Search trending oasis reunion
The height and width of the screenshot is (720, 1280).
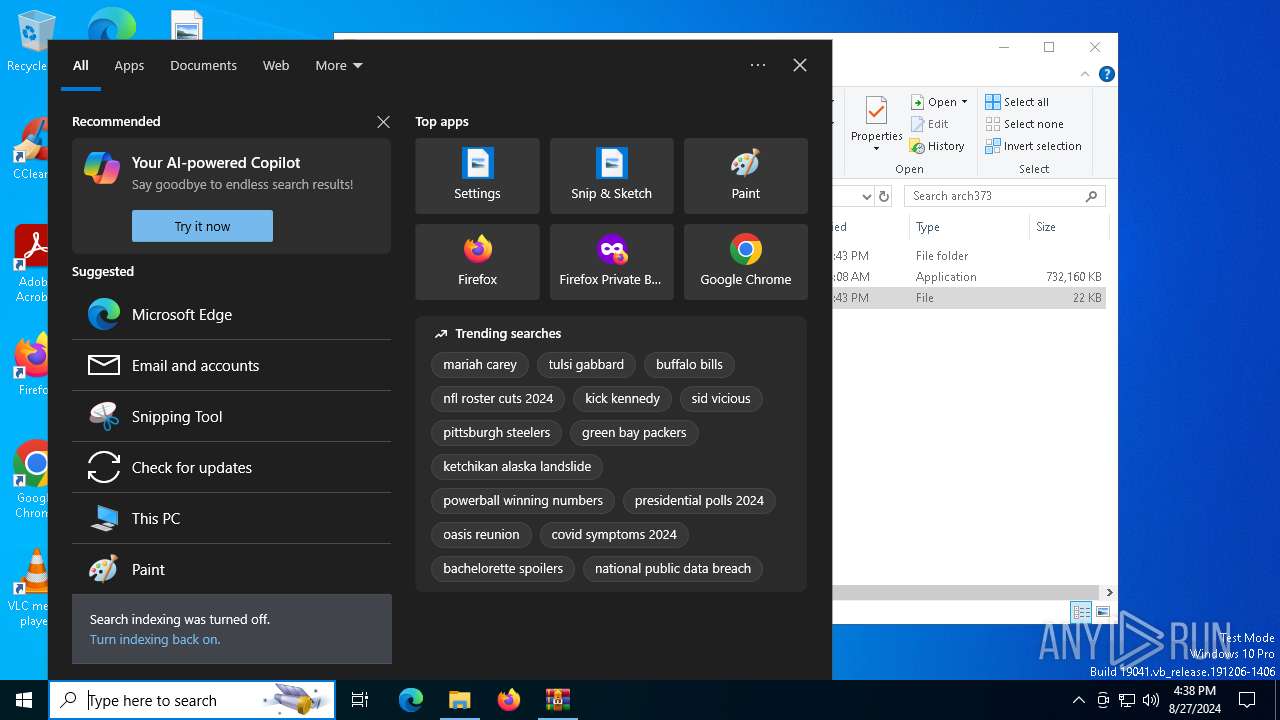click(x=481, y=535)
